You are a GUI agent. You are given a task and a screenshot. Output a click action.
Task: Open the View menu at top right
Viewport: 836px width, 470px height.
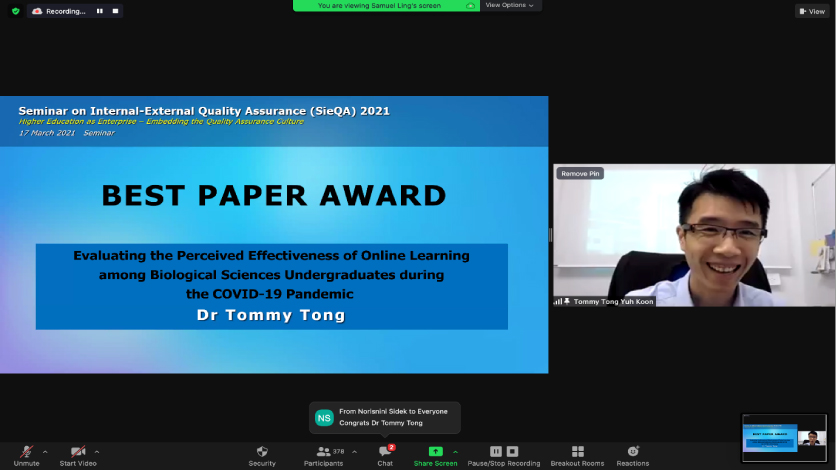pos(812,11)
